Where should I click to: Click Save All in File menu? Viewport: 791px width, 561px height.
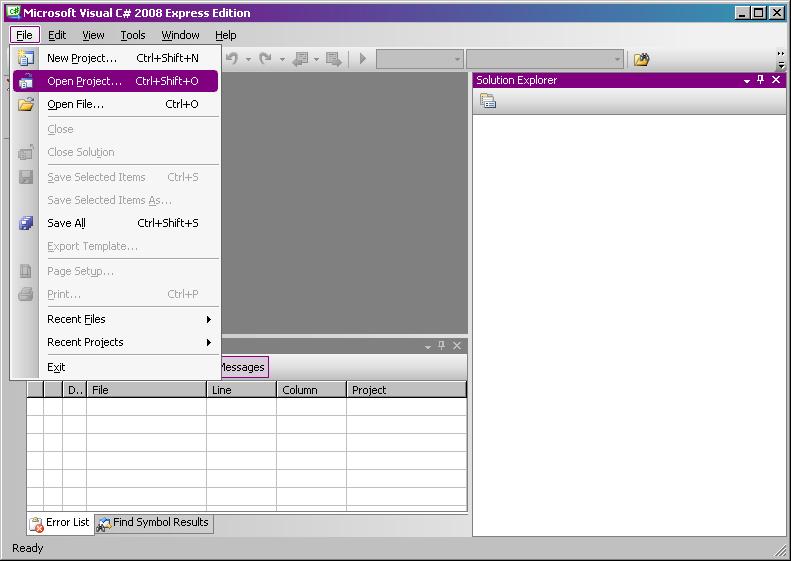click(115, 223)
